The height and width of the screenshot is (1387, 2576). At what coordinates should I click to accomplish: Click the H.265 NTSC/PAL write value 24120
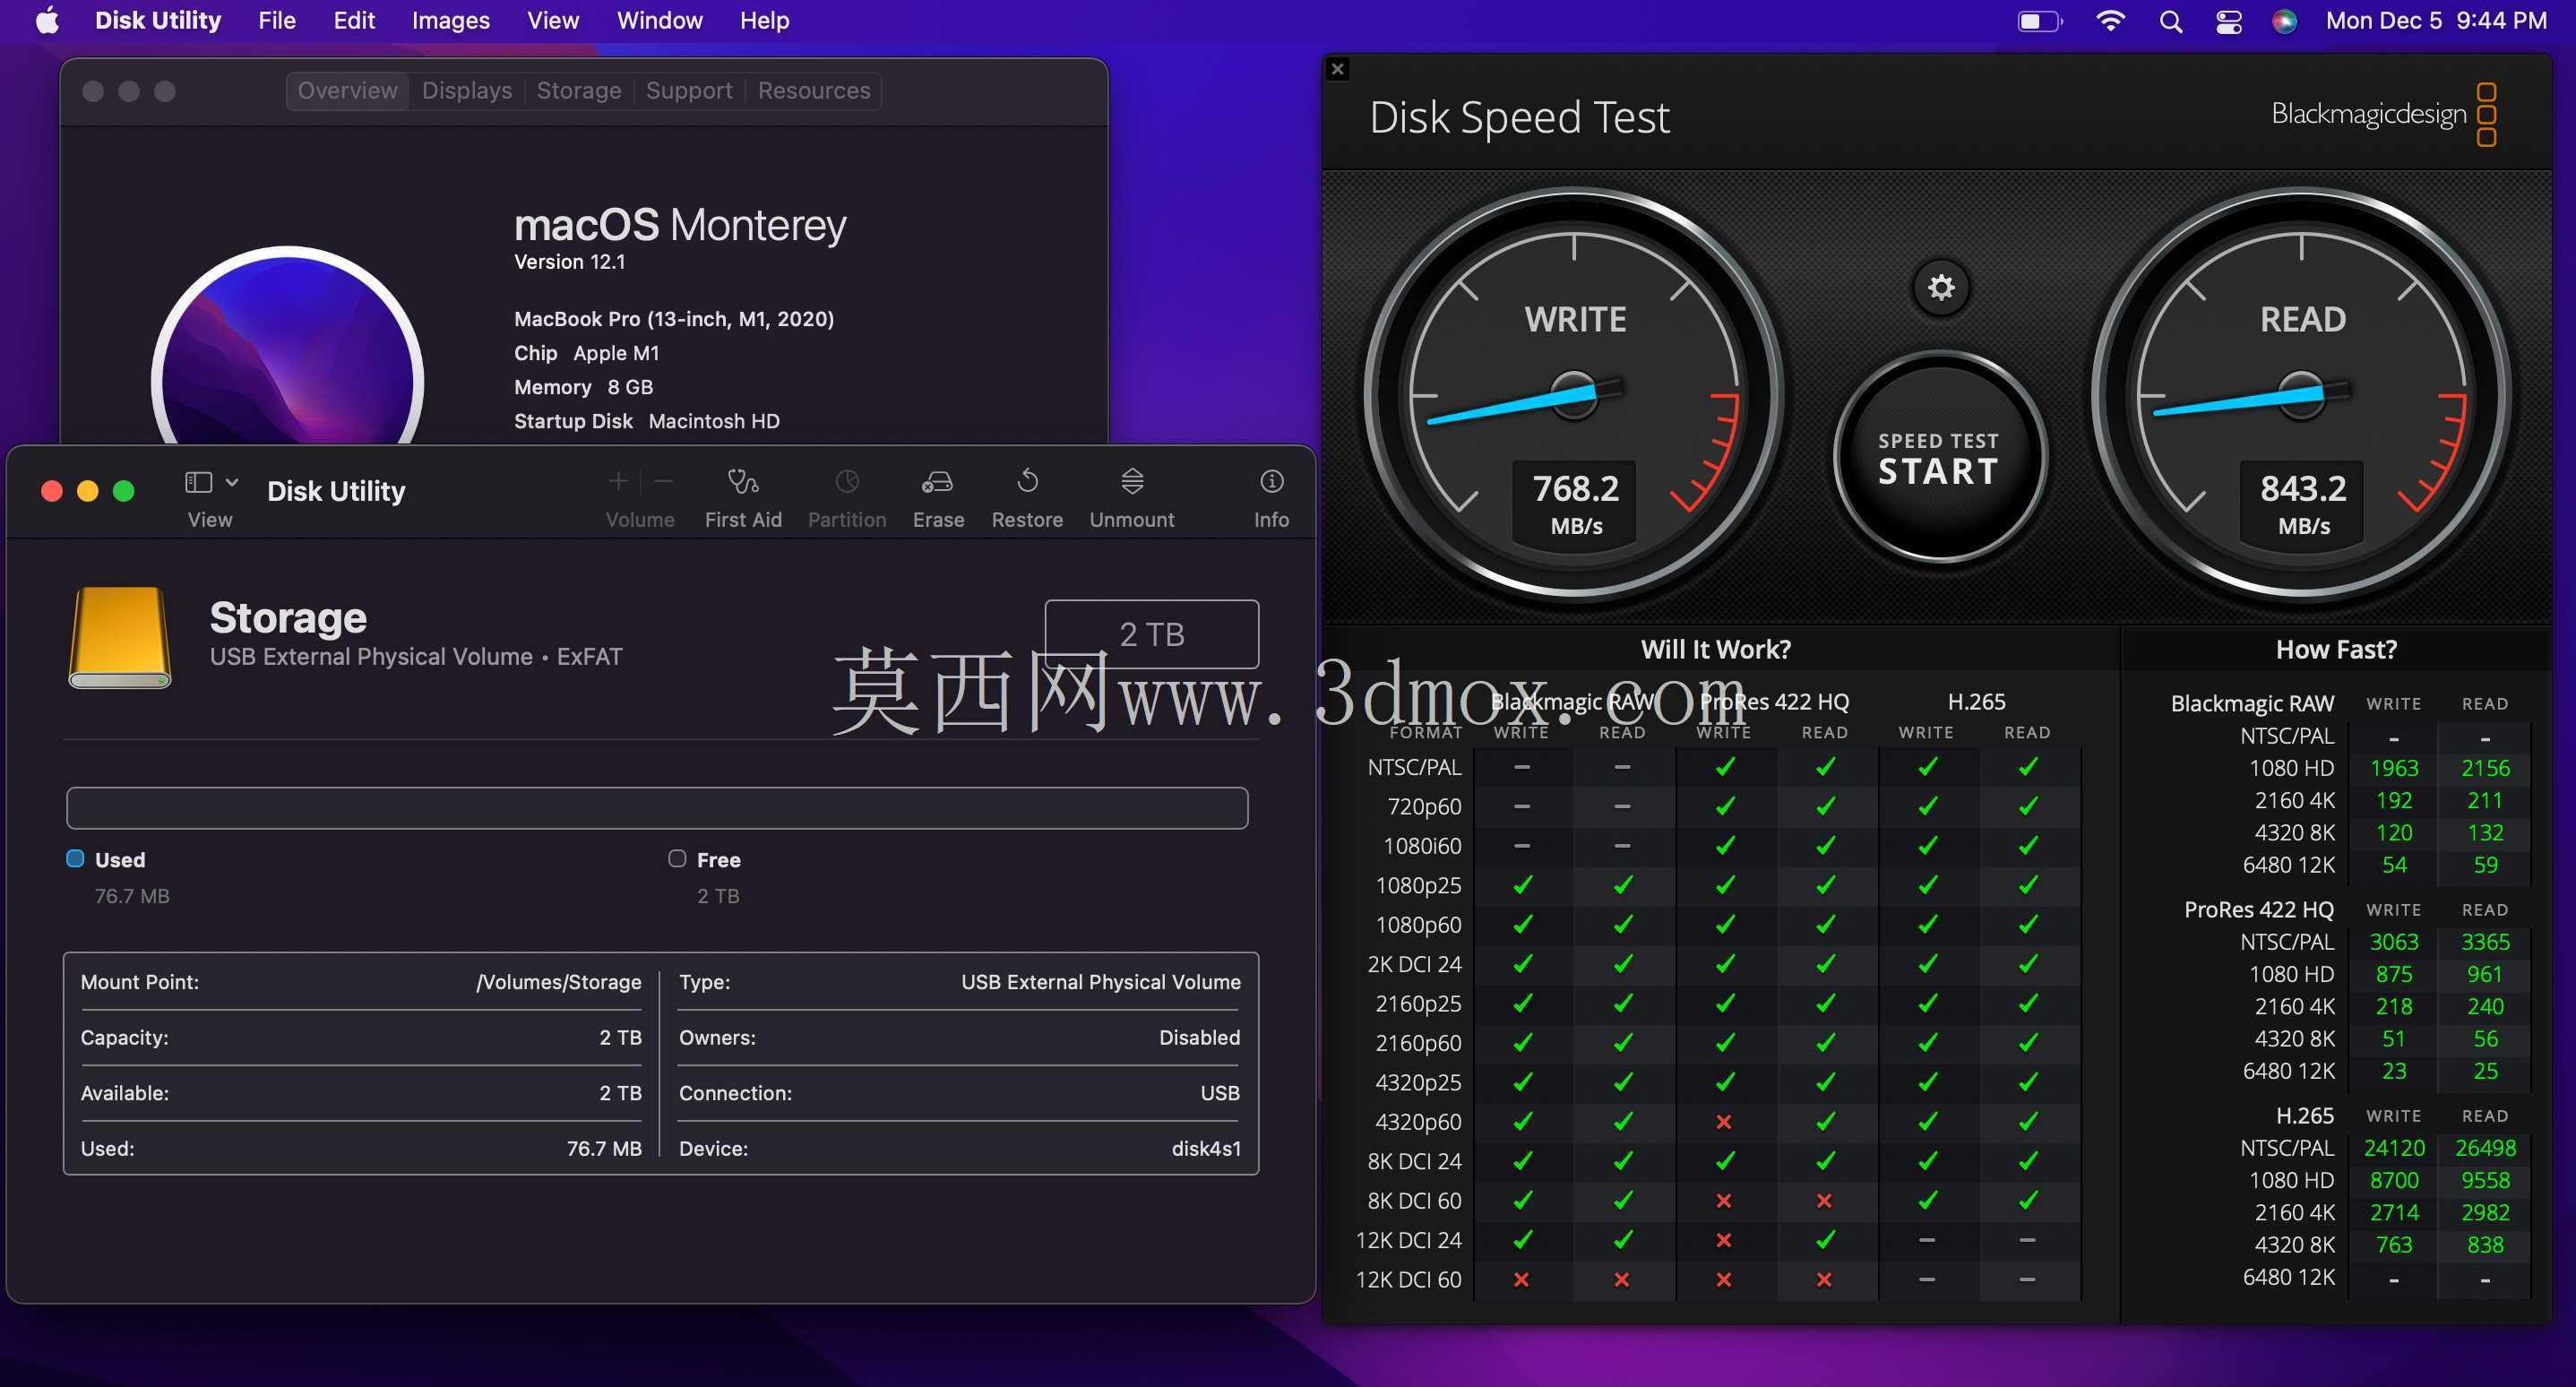point(2394,1148)
